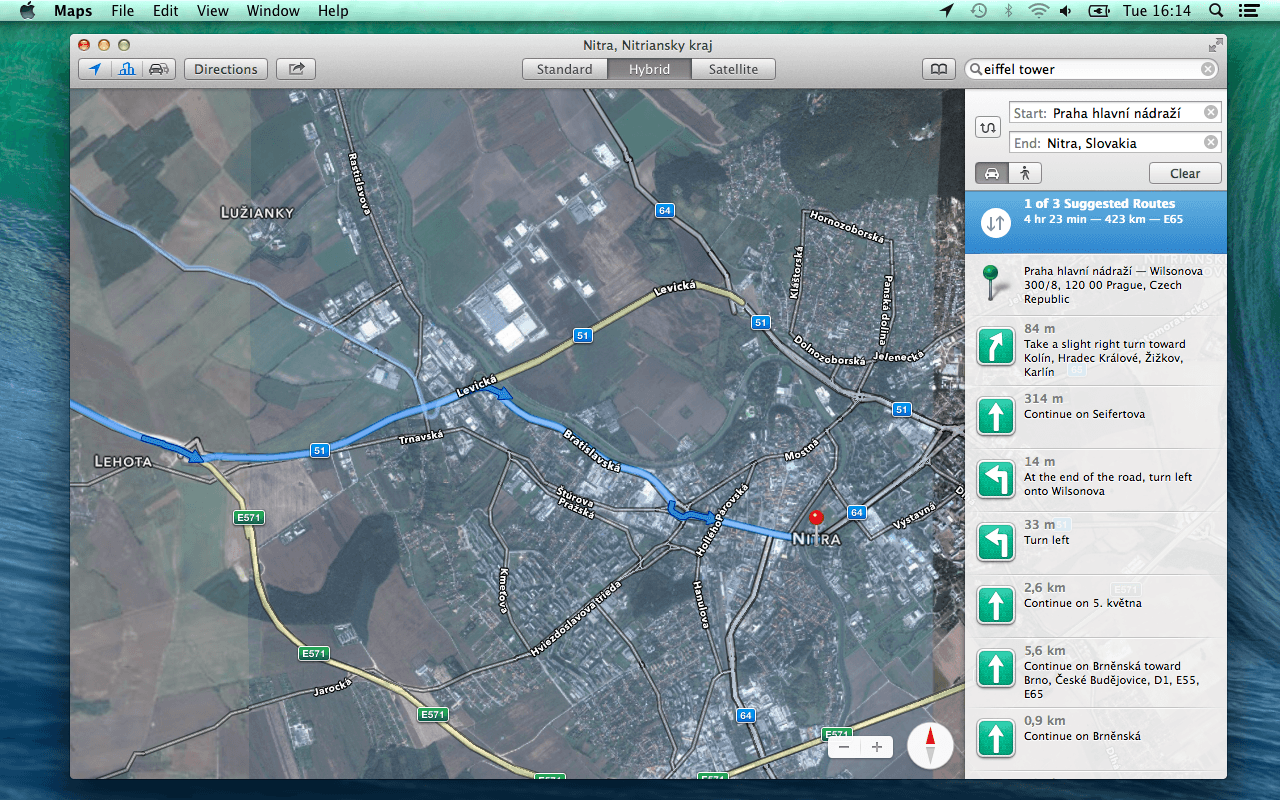This screenshot has width=1280, height=800.
Task: Click the 64 road shield near Nitra pin
Action: point(856,512)
